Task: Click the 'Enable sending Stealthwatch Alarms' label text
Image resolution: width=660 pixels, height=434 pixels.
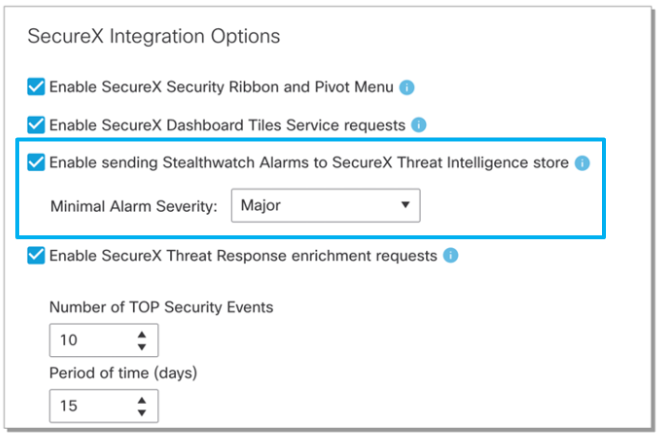Action: [309, 162]
